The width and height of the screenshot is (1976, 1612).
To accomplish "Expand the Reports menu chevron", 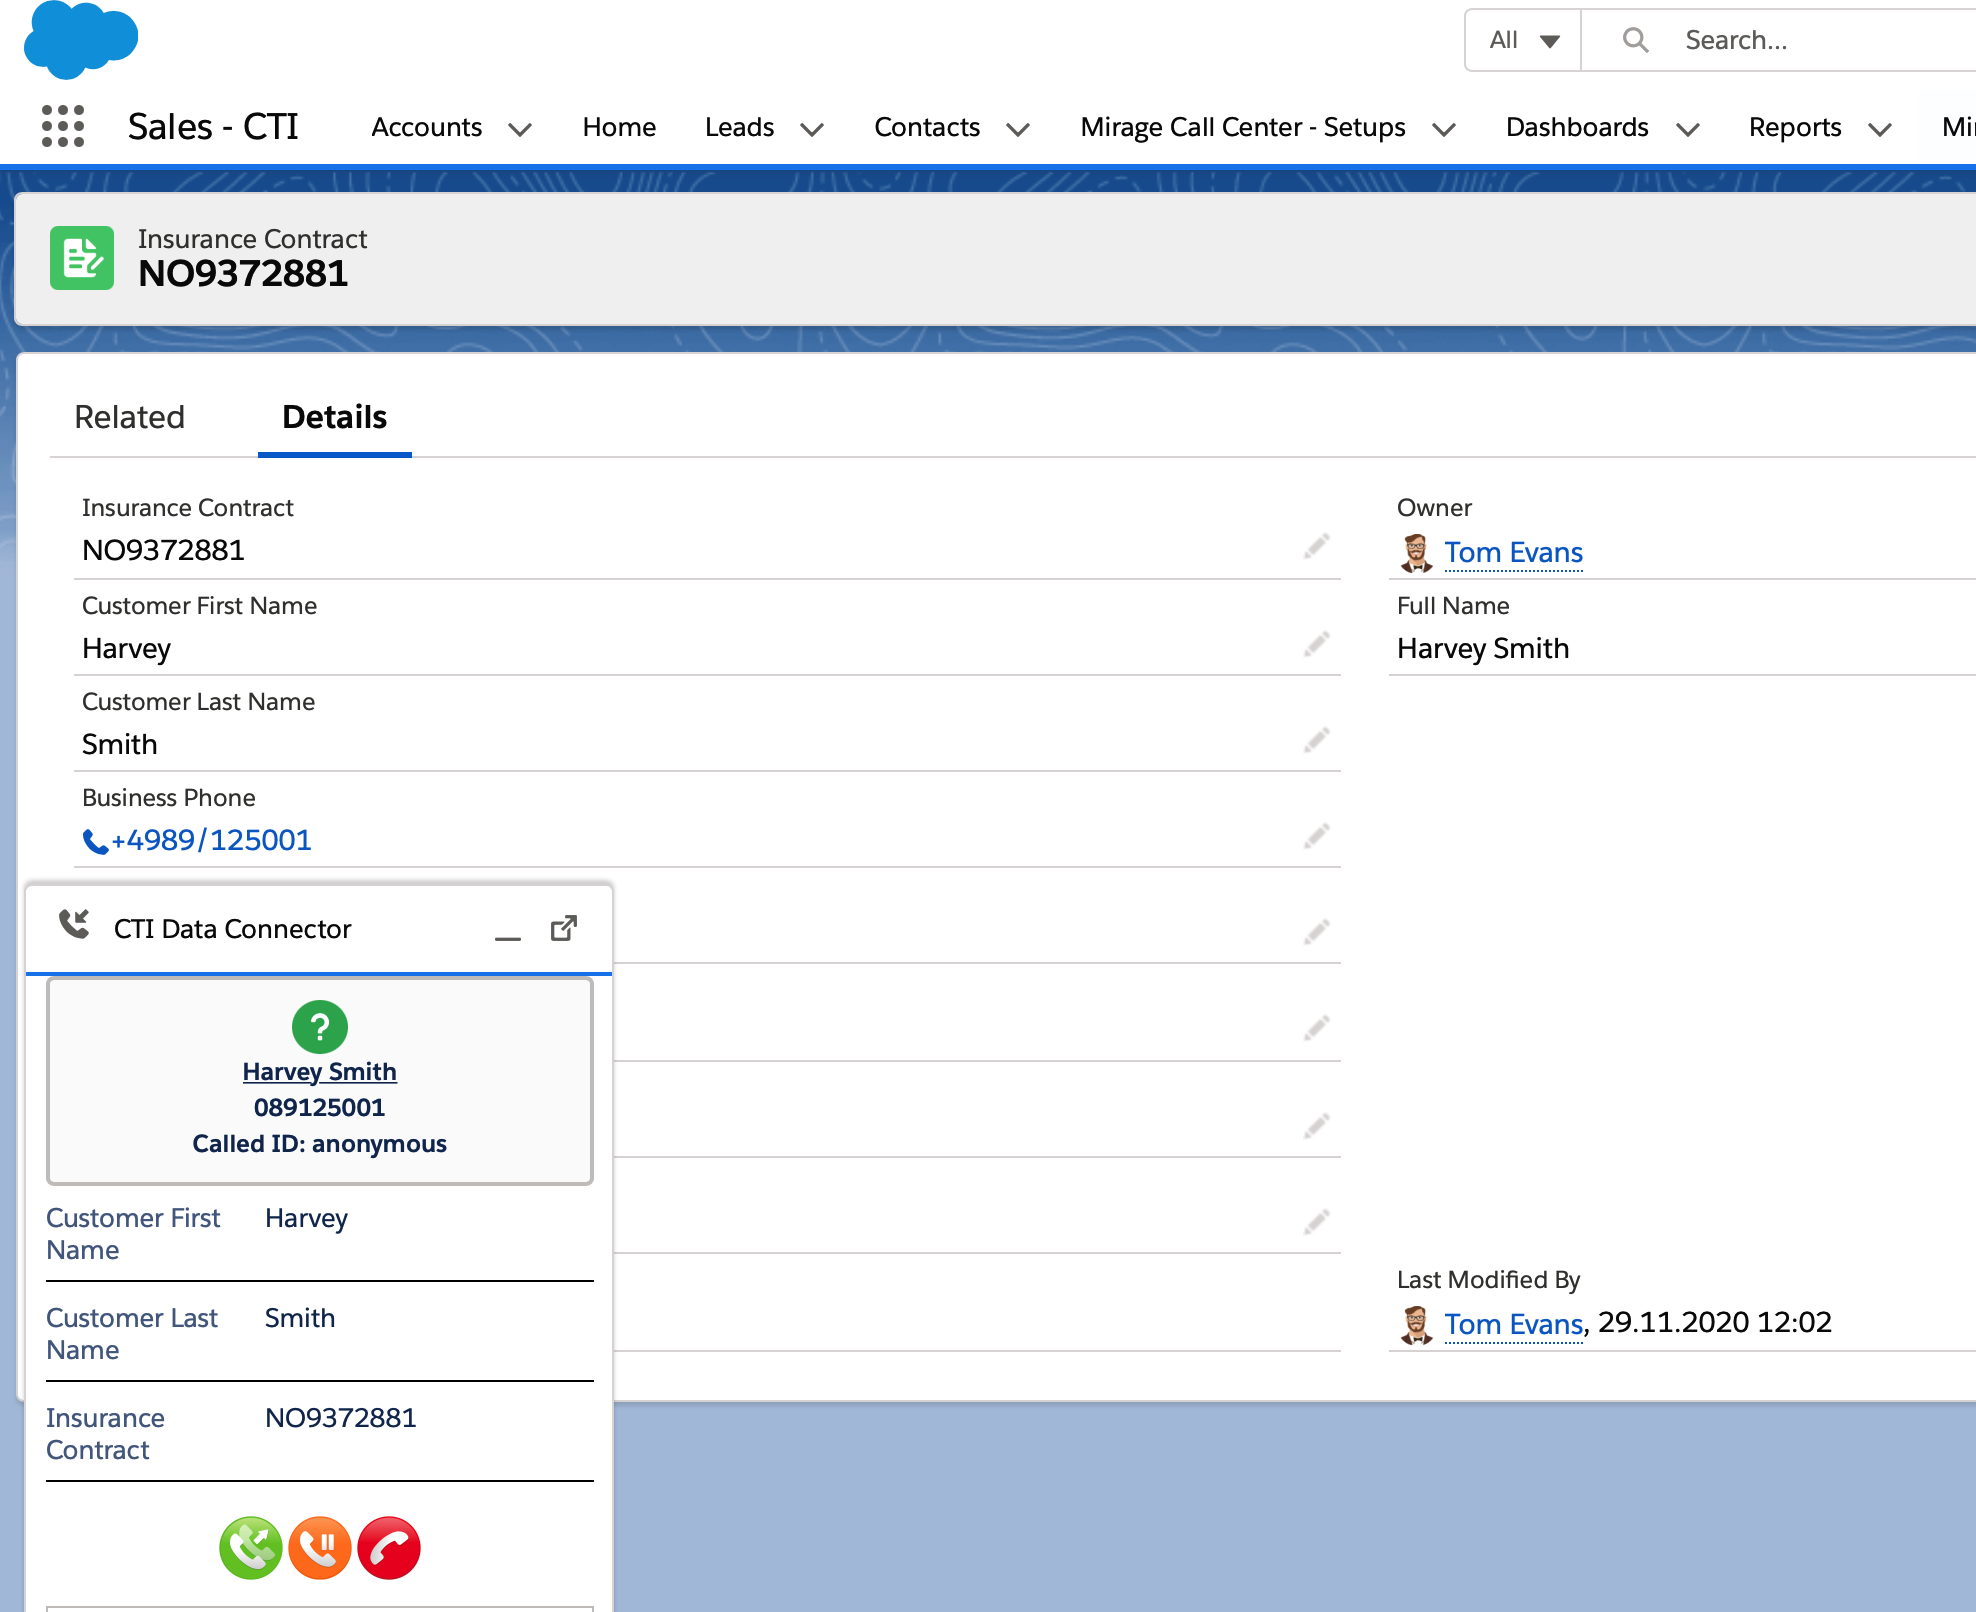I will (x=1880, y=129).
